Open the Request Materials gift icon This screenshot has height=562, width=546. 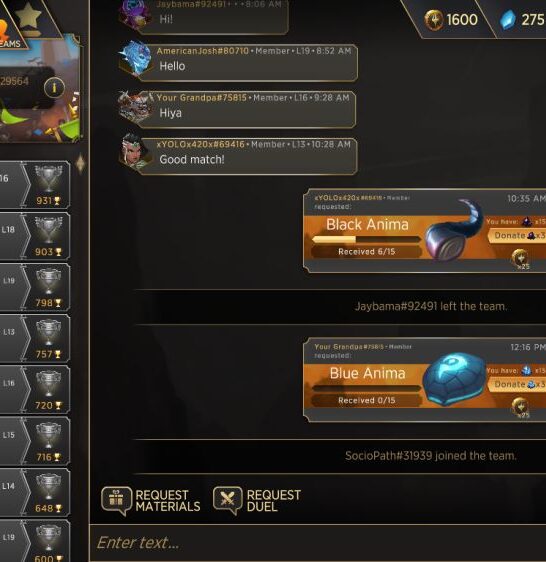[x=116, y=500]
